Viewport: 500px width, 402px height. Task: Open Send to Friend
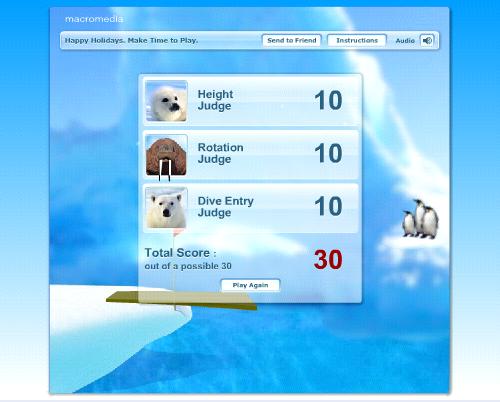point(292,40)
